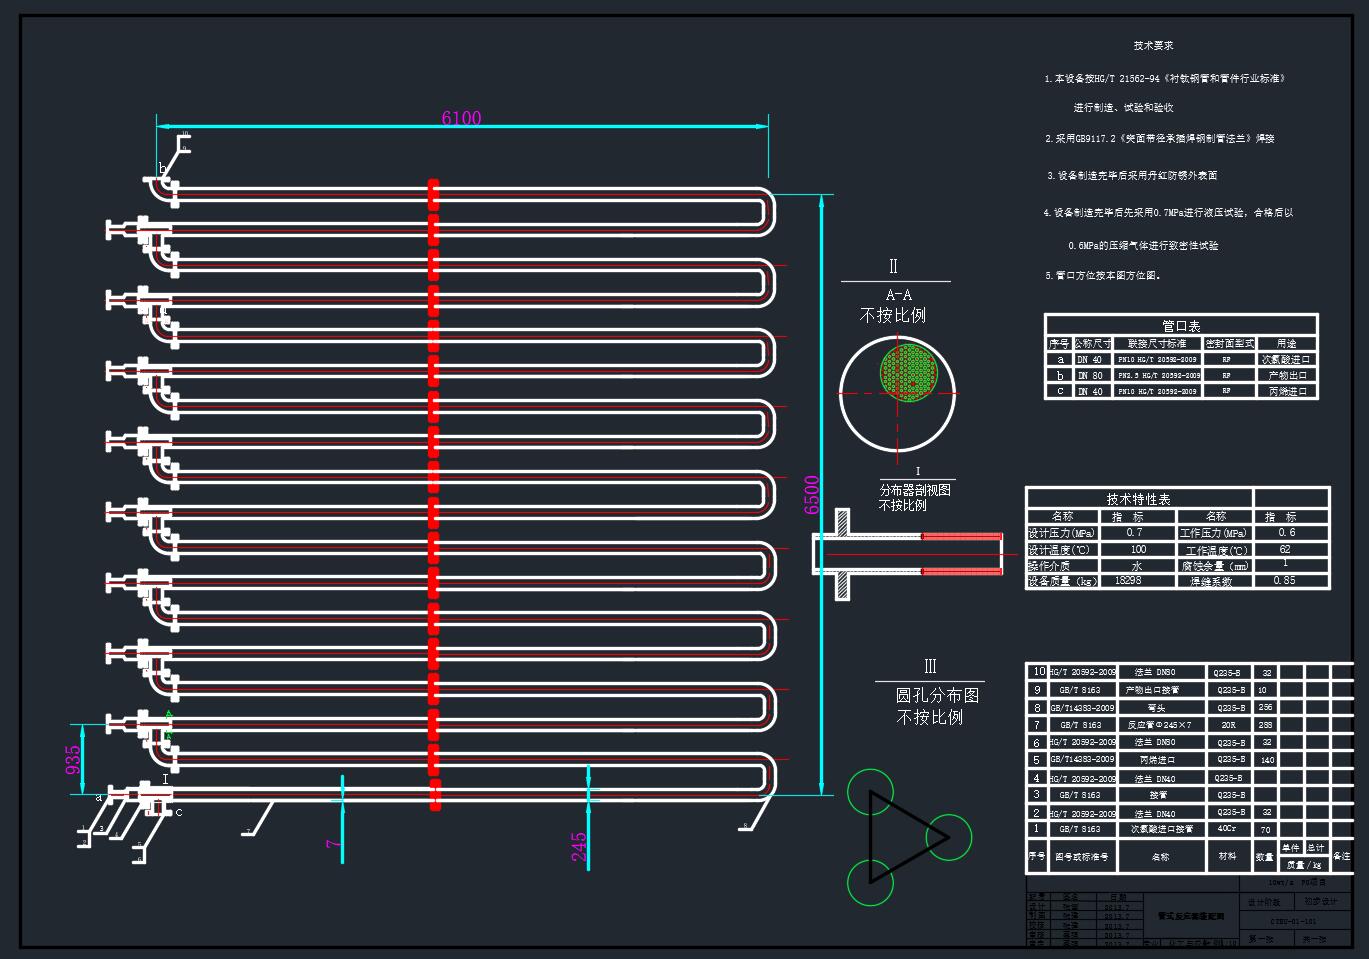Viewport: 1369px width, 959px height.
Task: Select the 6500 vertical dimension label
Action: coord(811,495)
